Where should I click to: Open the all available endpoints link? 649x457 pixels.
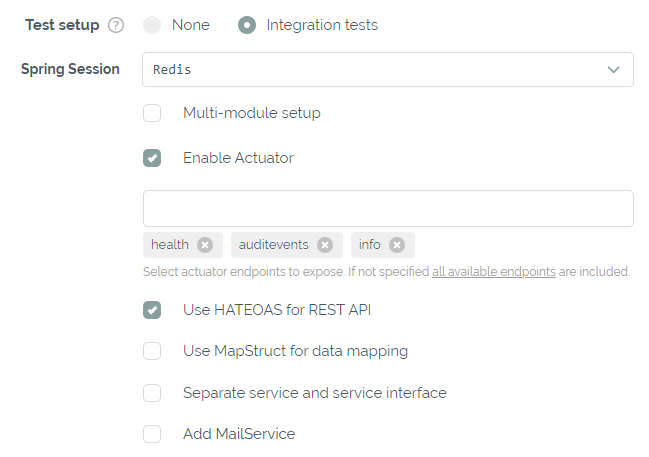[493, 272]
